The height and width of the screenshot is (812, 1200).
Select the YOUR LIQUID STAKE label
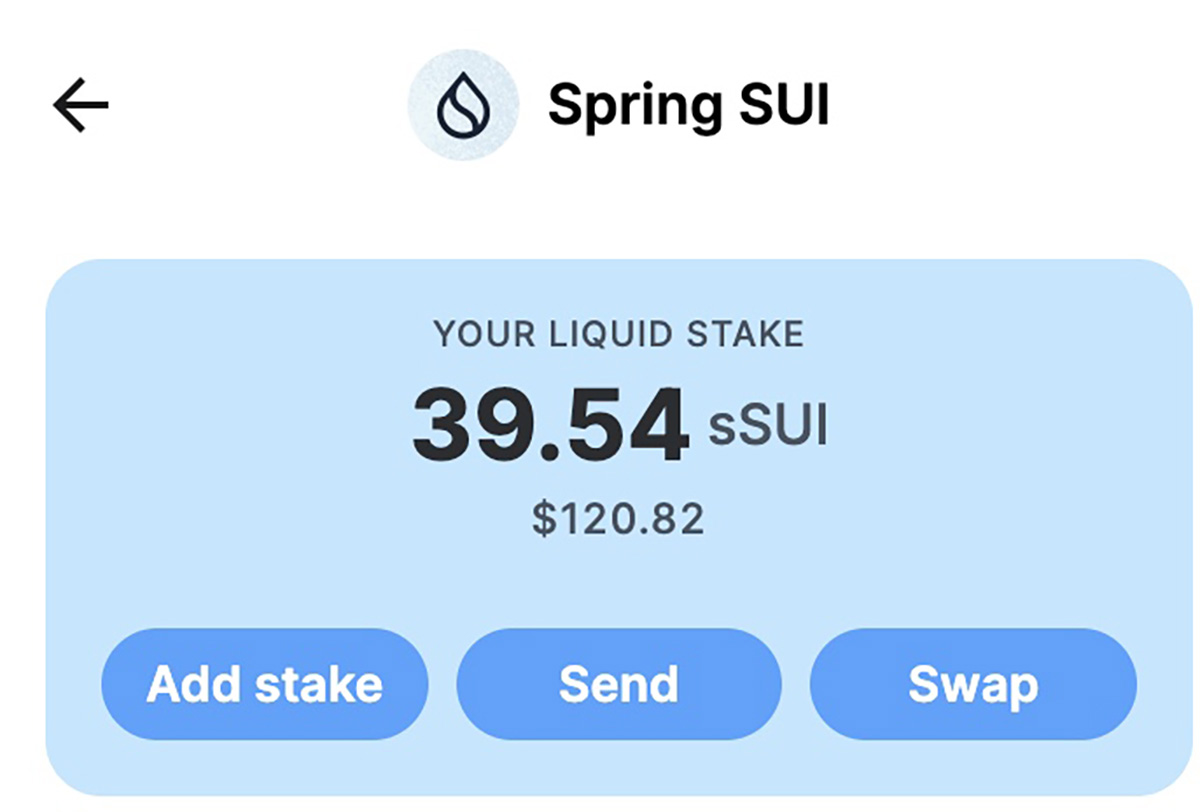(619, 334)
